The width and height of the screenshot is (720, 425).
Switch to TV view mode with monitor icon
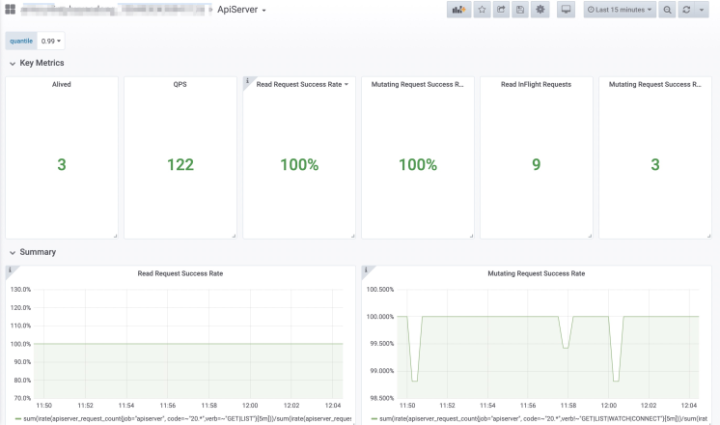pyautogui.click(x=566, y=10)
